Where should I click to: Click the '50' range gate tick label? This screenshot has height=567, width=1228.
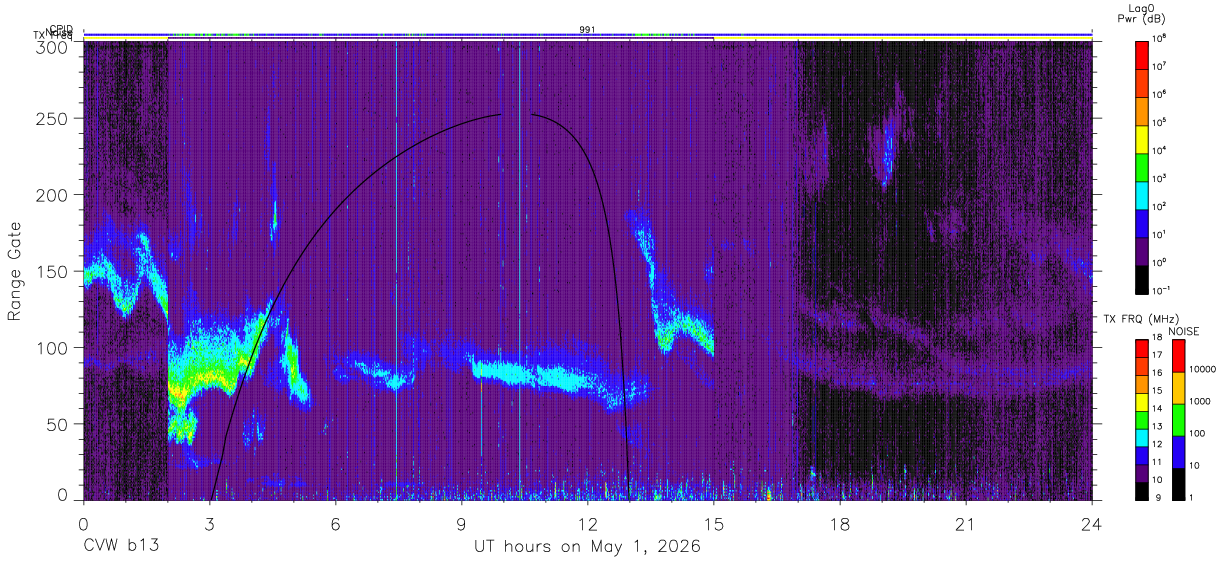coord(59,424)
